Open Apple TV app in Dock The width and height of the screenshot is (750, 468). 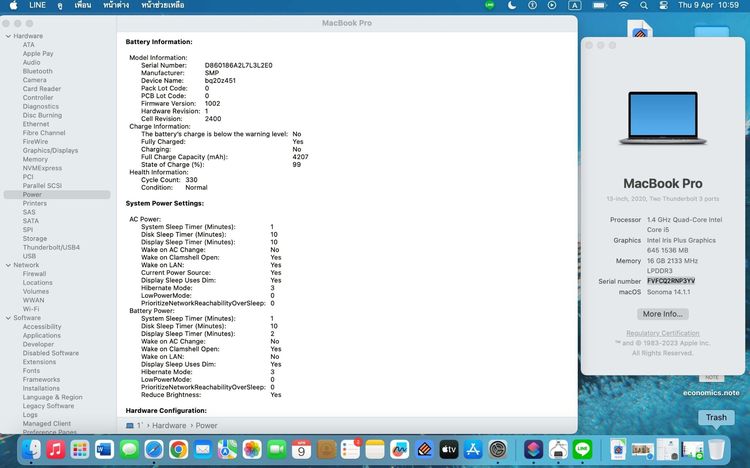(x=449, y=450)
